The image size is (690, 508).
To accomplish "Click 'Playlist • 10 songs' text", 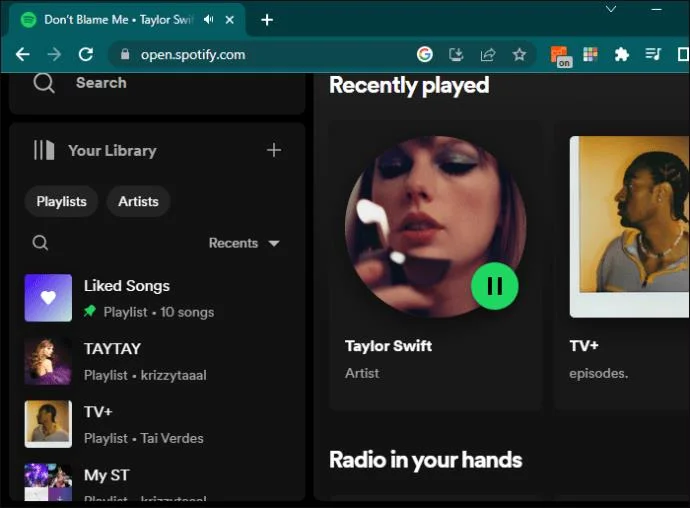I will (159, 312).
